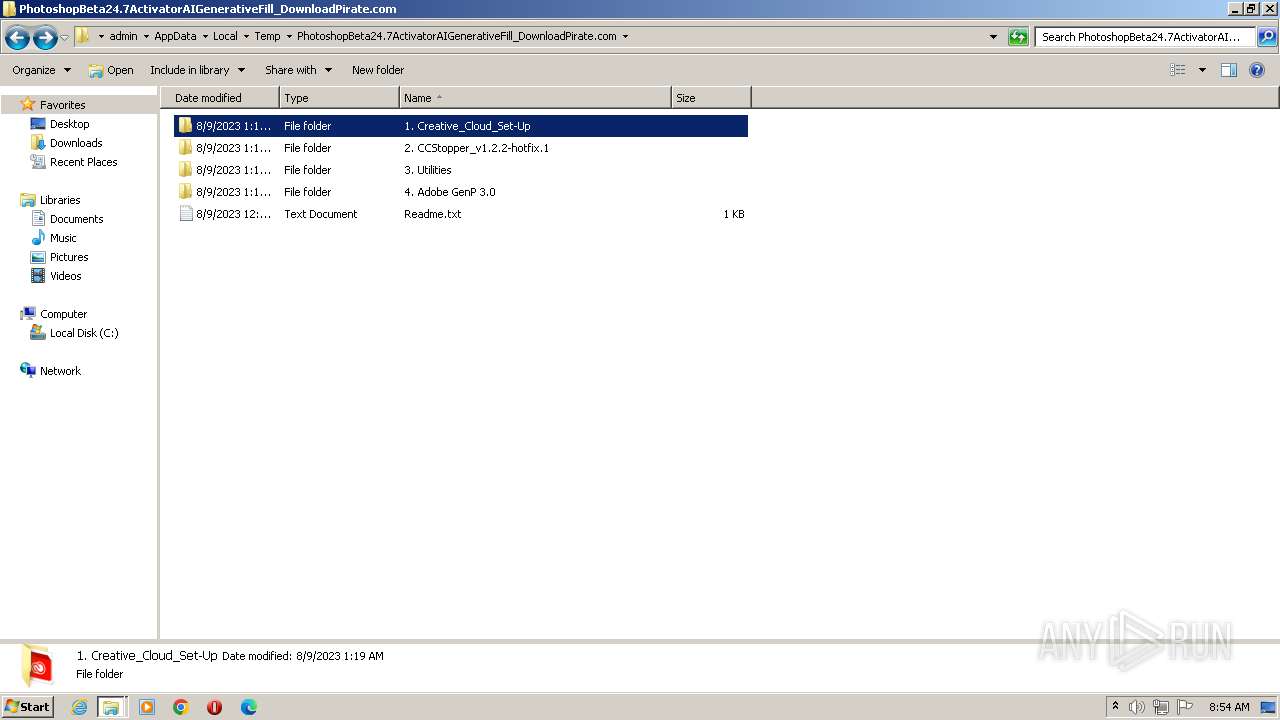
Task: Open the Action Center flag icon
Action: [1185, 707]
